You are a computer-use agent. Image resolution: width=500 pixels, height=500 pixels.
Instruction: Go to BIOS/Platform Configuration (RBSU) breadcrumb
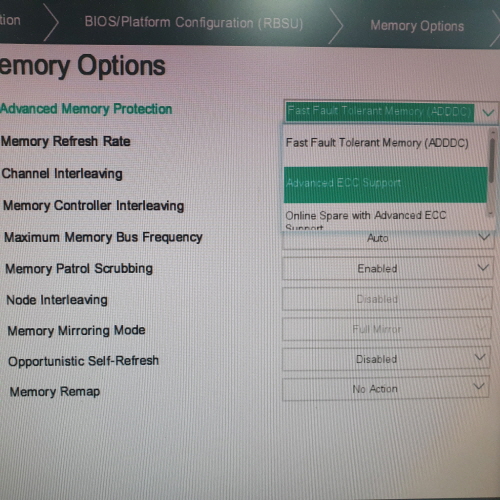(194, 23)
